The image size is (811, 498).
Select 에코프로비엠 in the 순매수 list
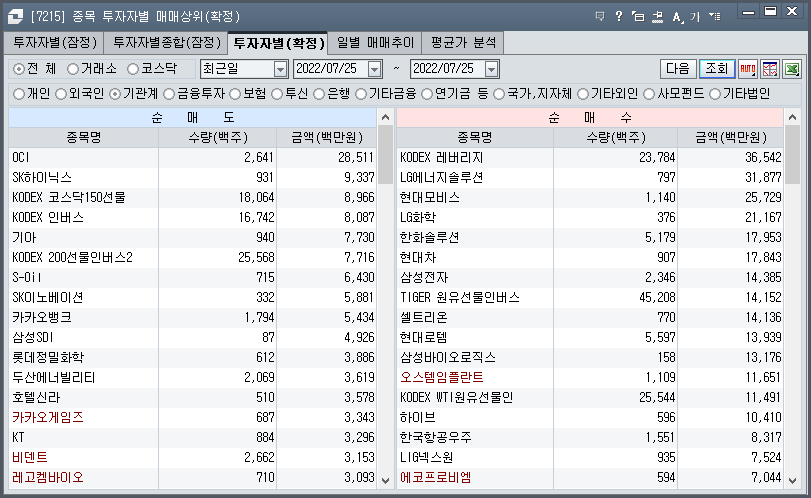(436, 477)
